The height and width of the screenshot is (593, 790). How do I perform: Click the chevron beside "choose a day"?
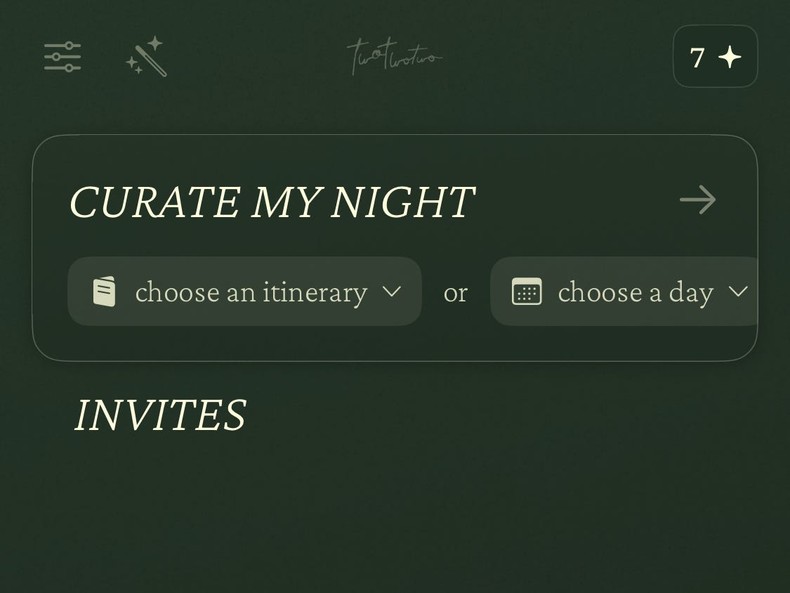click(x=738, y=292)
